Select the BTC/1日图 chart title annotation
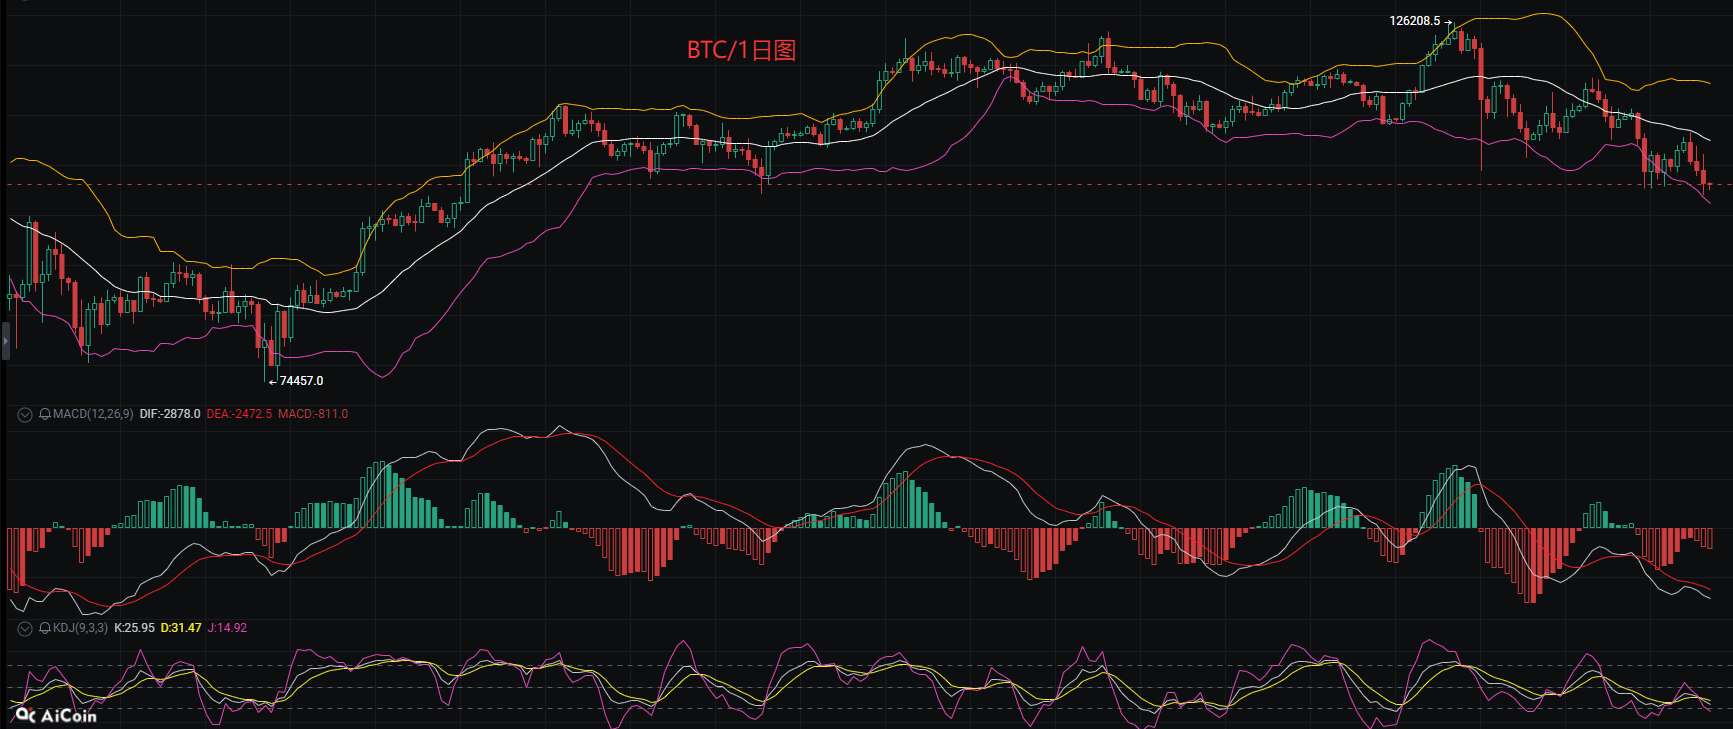Viewport: 1733px width, 729px height. coord(741,50)
